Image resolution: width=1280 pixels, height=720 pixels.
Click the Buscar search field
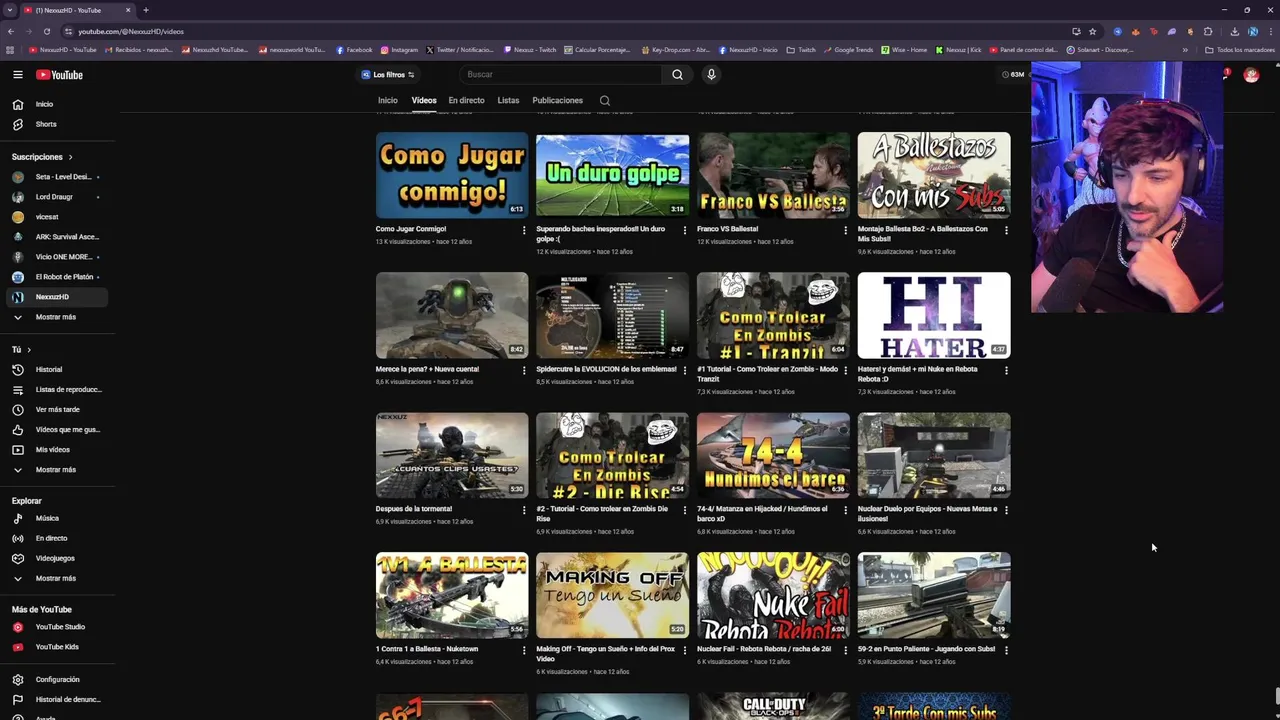tap(560, 74)
